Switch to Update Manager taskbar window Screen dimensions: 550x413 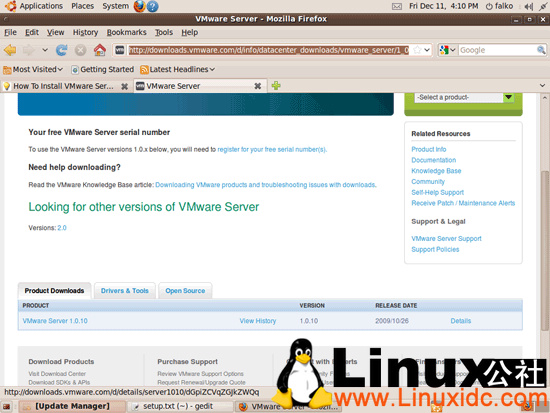72,406
